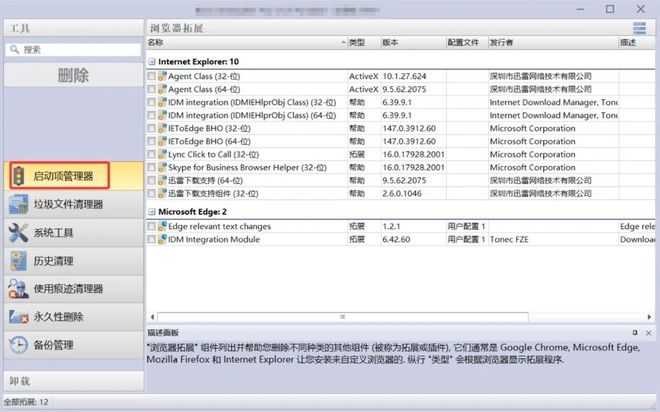Click the 全部拓展: 12 status text
This screenshot has width=660, height=412.
pyautogui.click(x=26, y=402)
